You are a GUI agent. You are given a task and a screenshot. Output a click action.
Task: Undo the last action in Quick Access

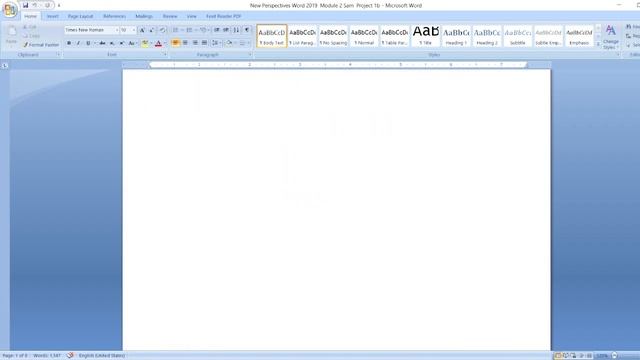click(x=35, y=5)
